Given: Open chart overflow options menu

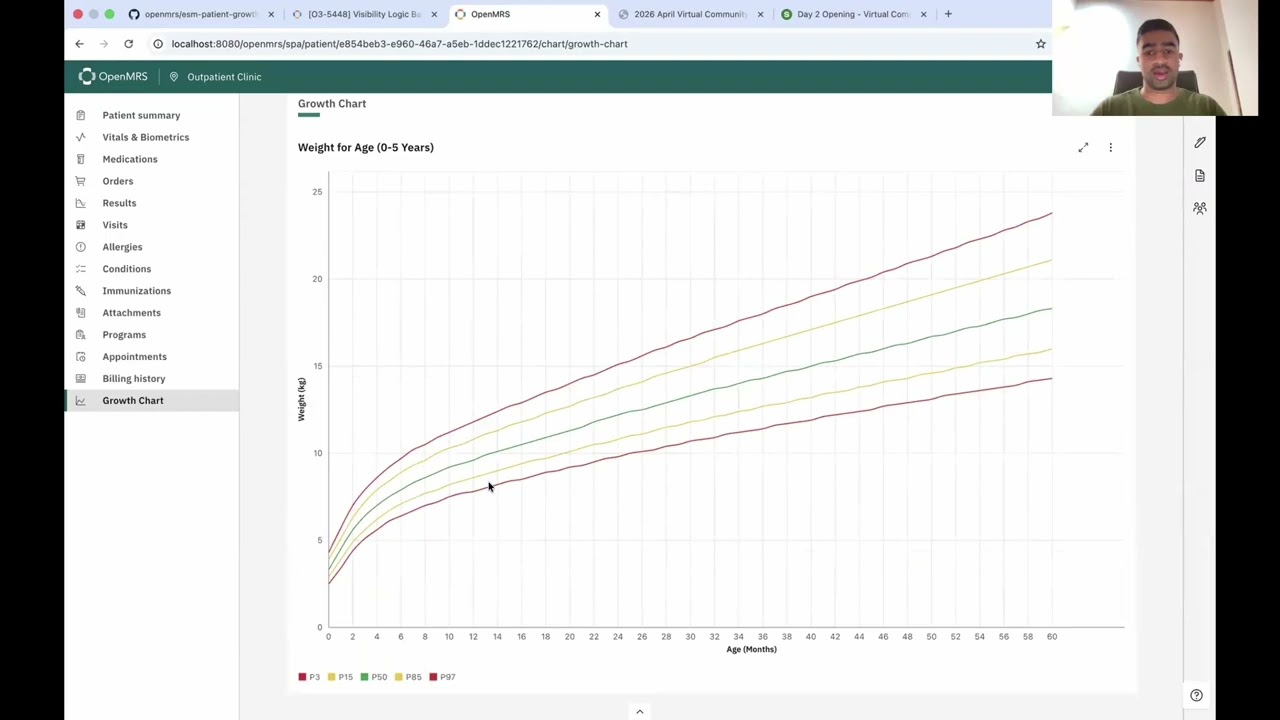Looking at the screenshot, I should point(1110,148).
